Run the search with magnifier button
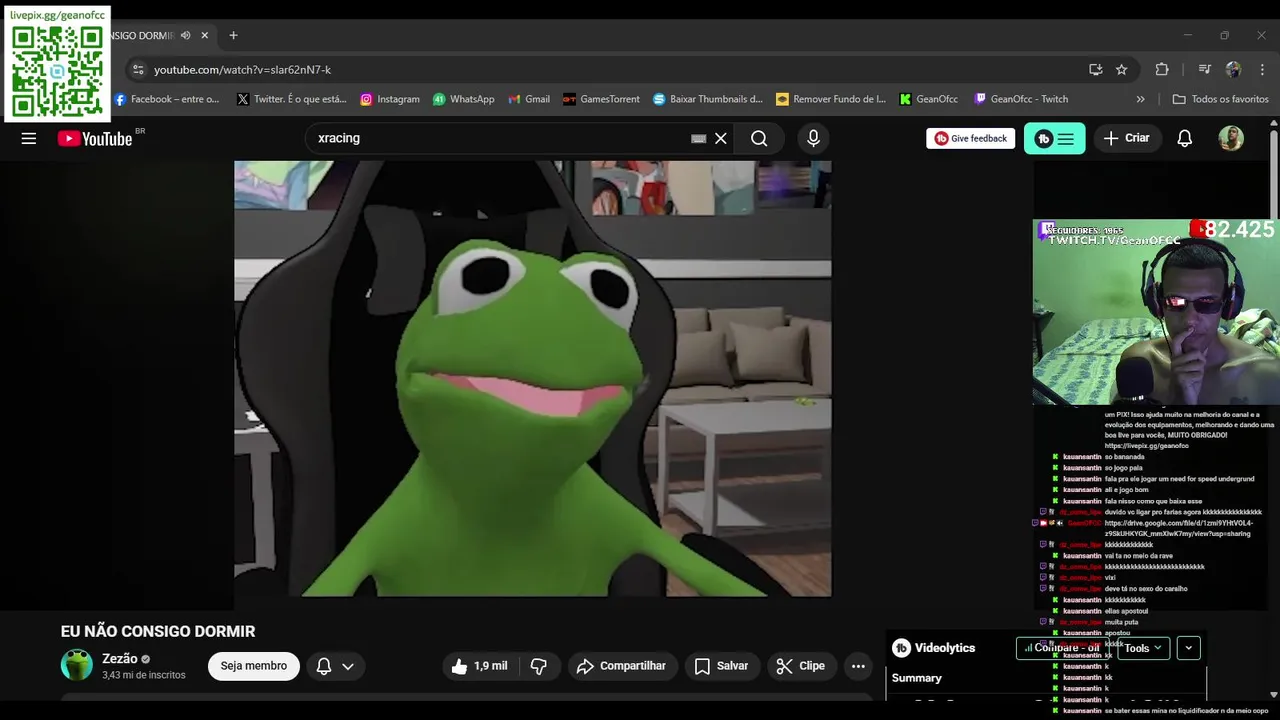This screenshot has width=1280, height=720. [x=759, y=138]
